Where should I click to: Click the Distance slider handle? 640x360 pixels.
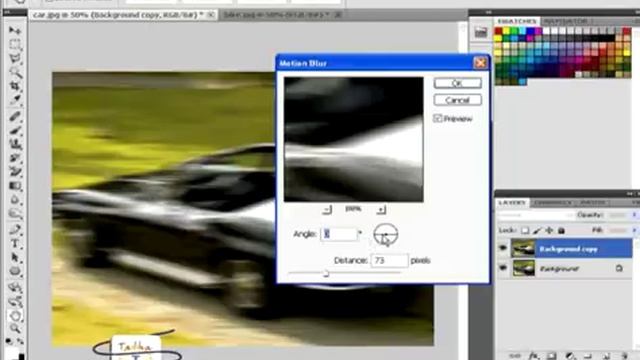(326, 273)
